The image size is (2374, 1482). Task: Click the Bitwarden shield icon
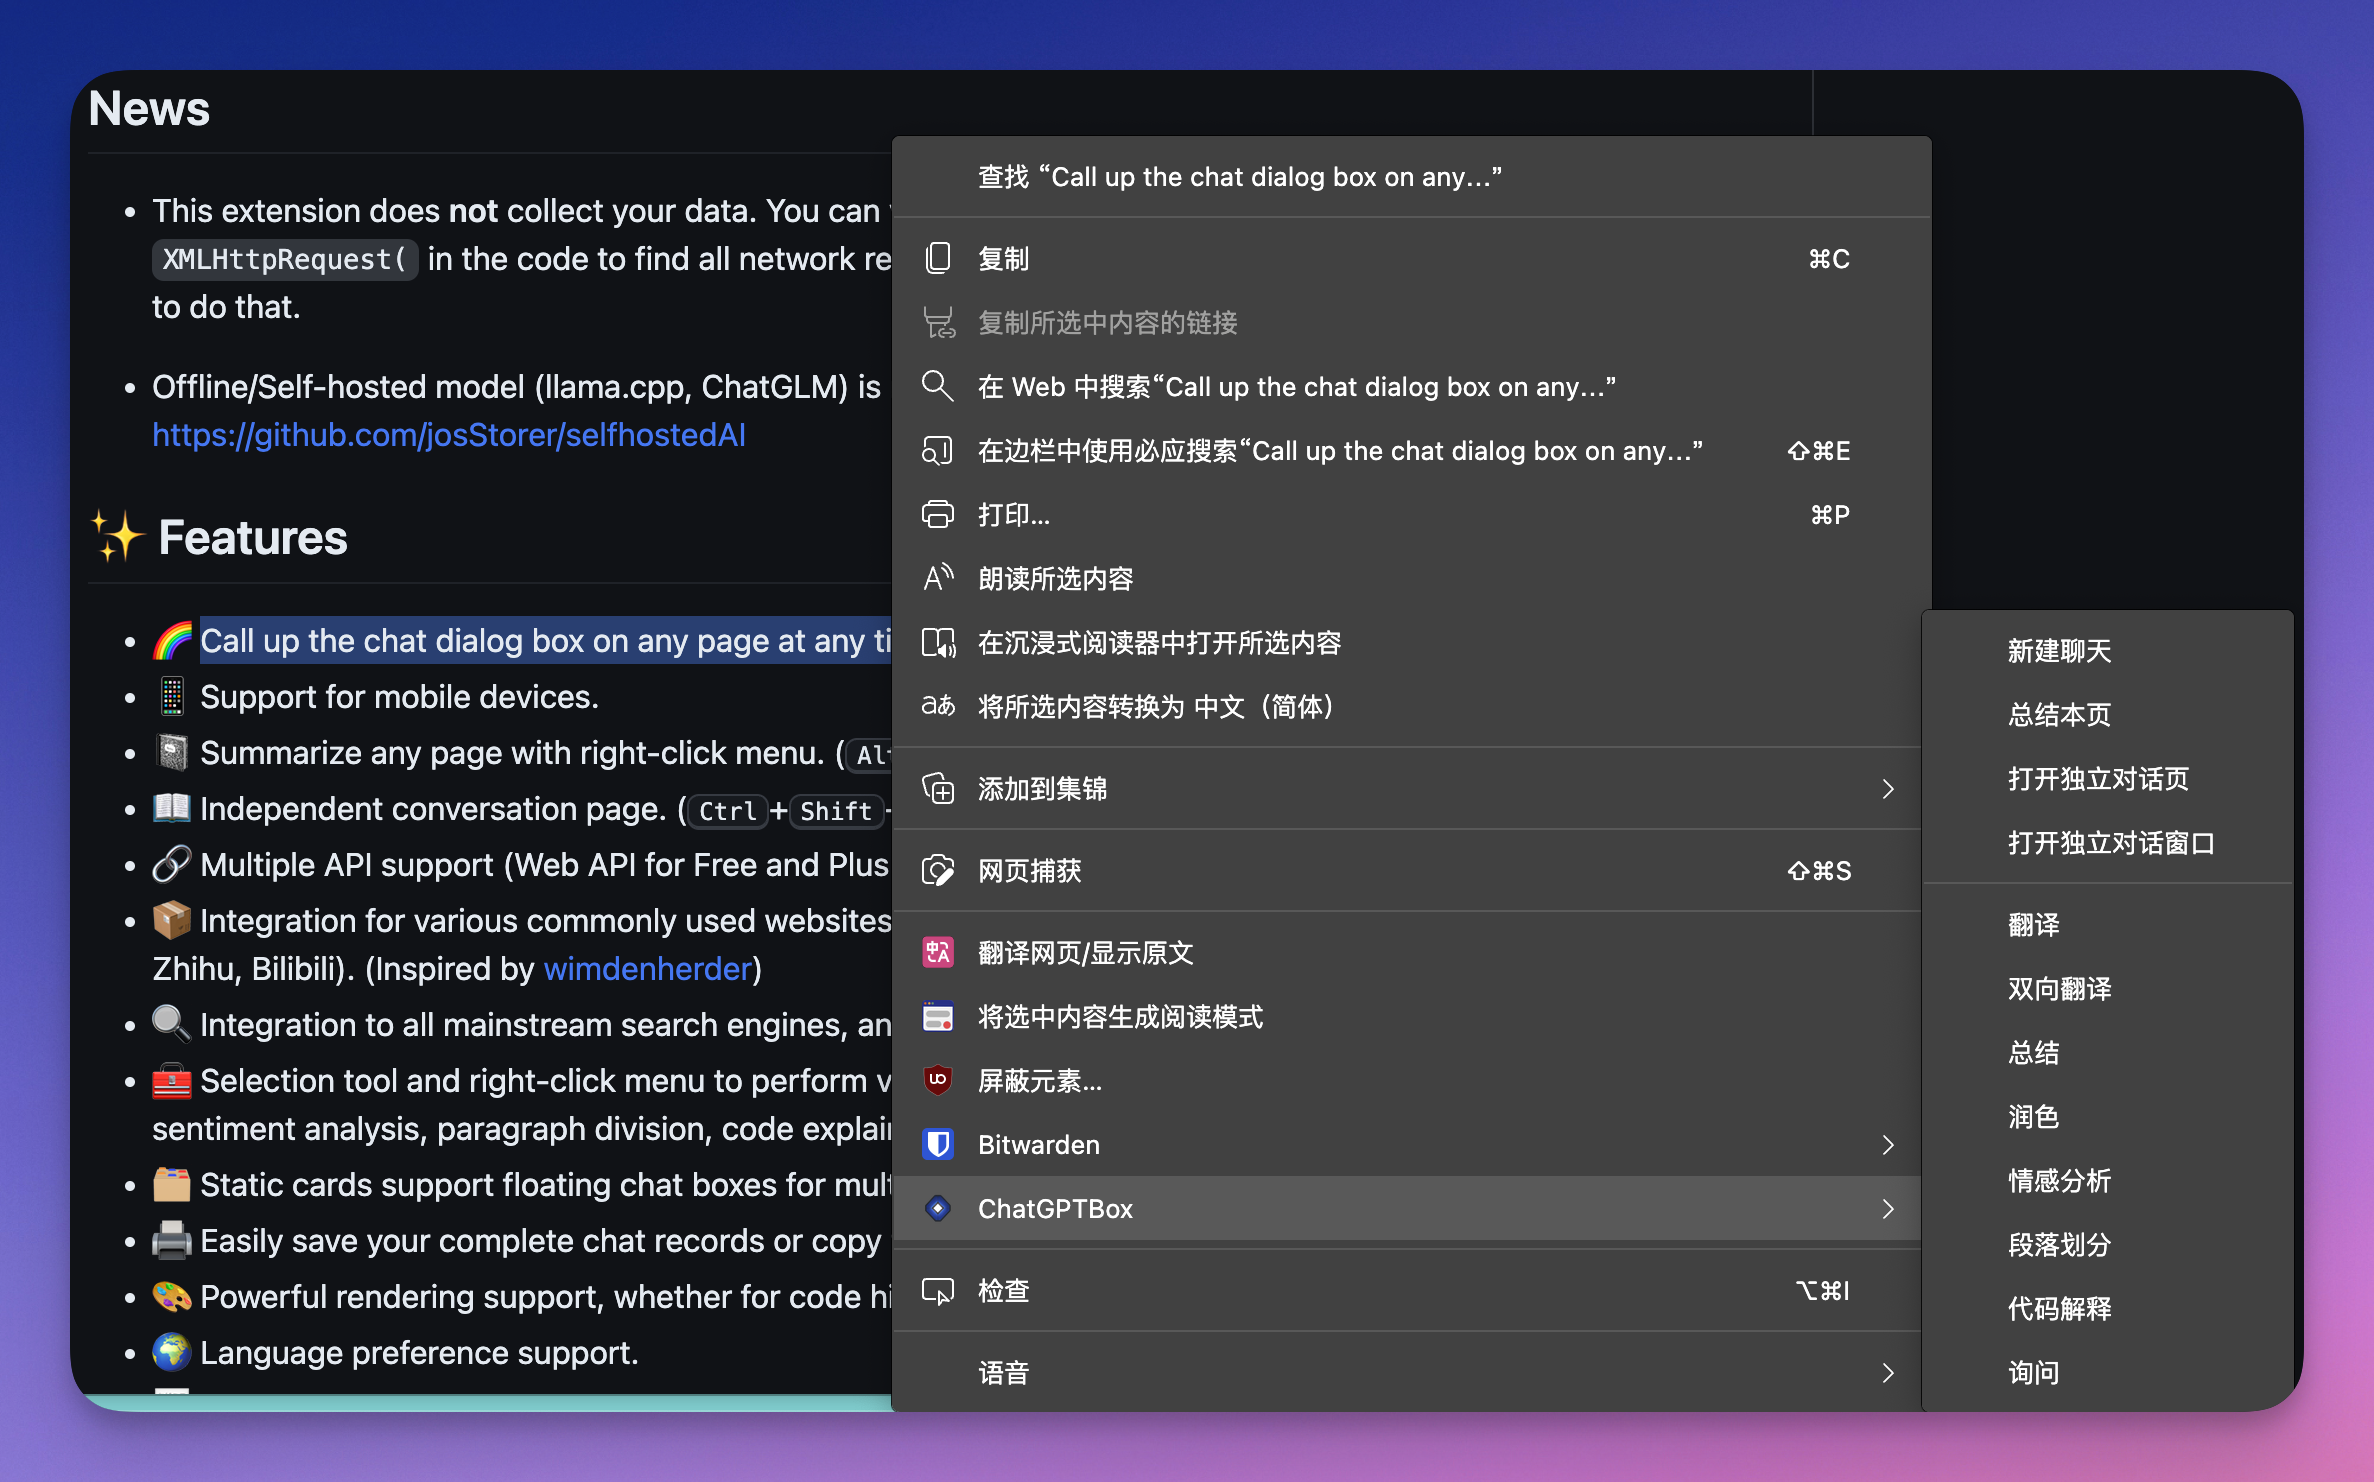(x=937, y=1144)
